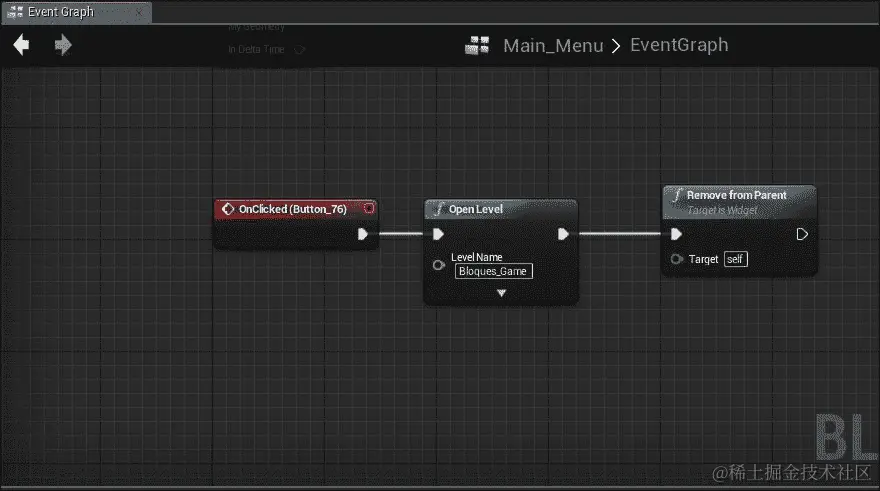Click the diamond event icon on OnClicked node

[227, 209]
